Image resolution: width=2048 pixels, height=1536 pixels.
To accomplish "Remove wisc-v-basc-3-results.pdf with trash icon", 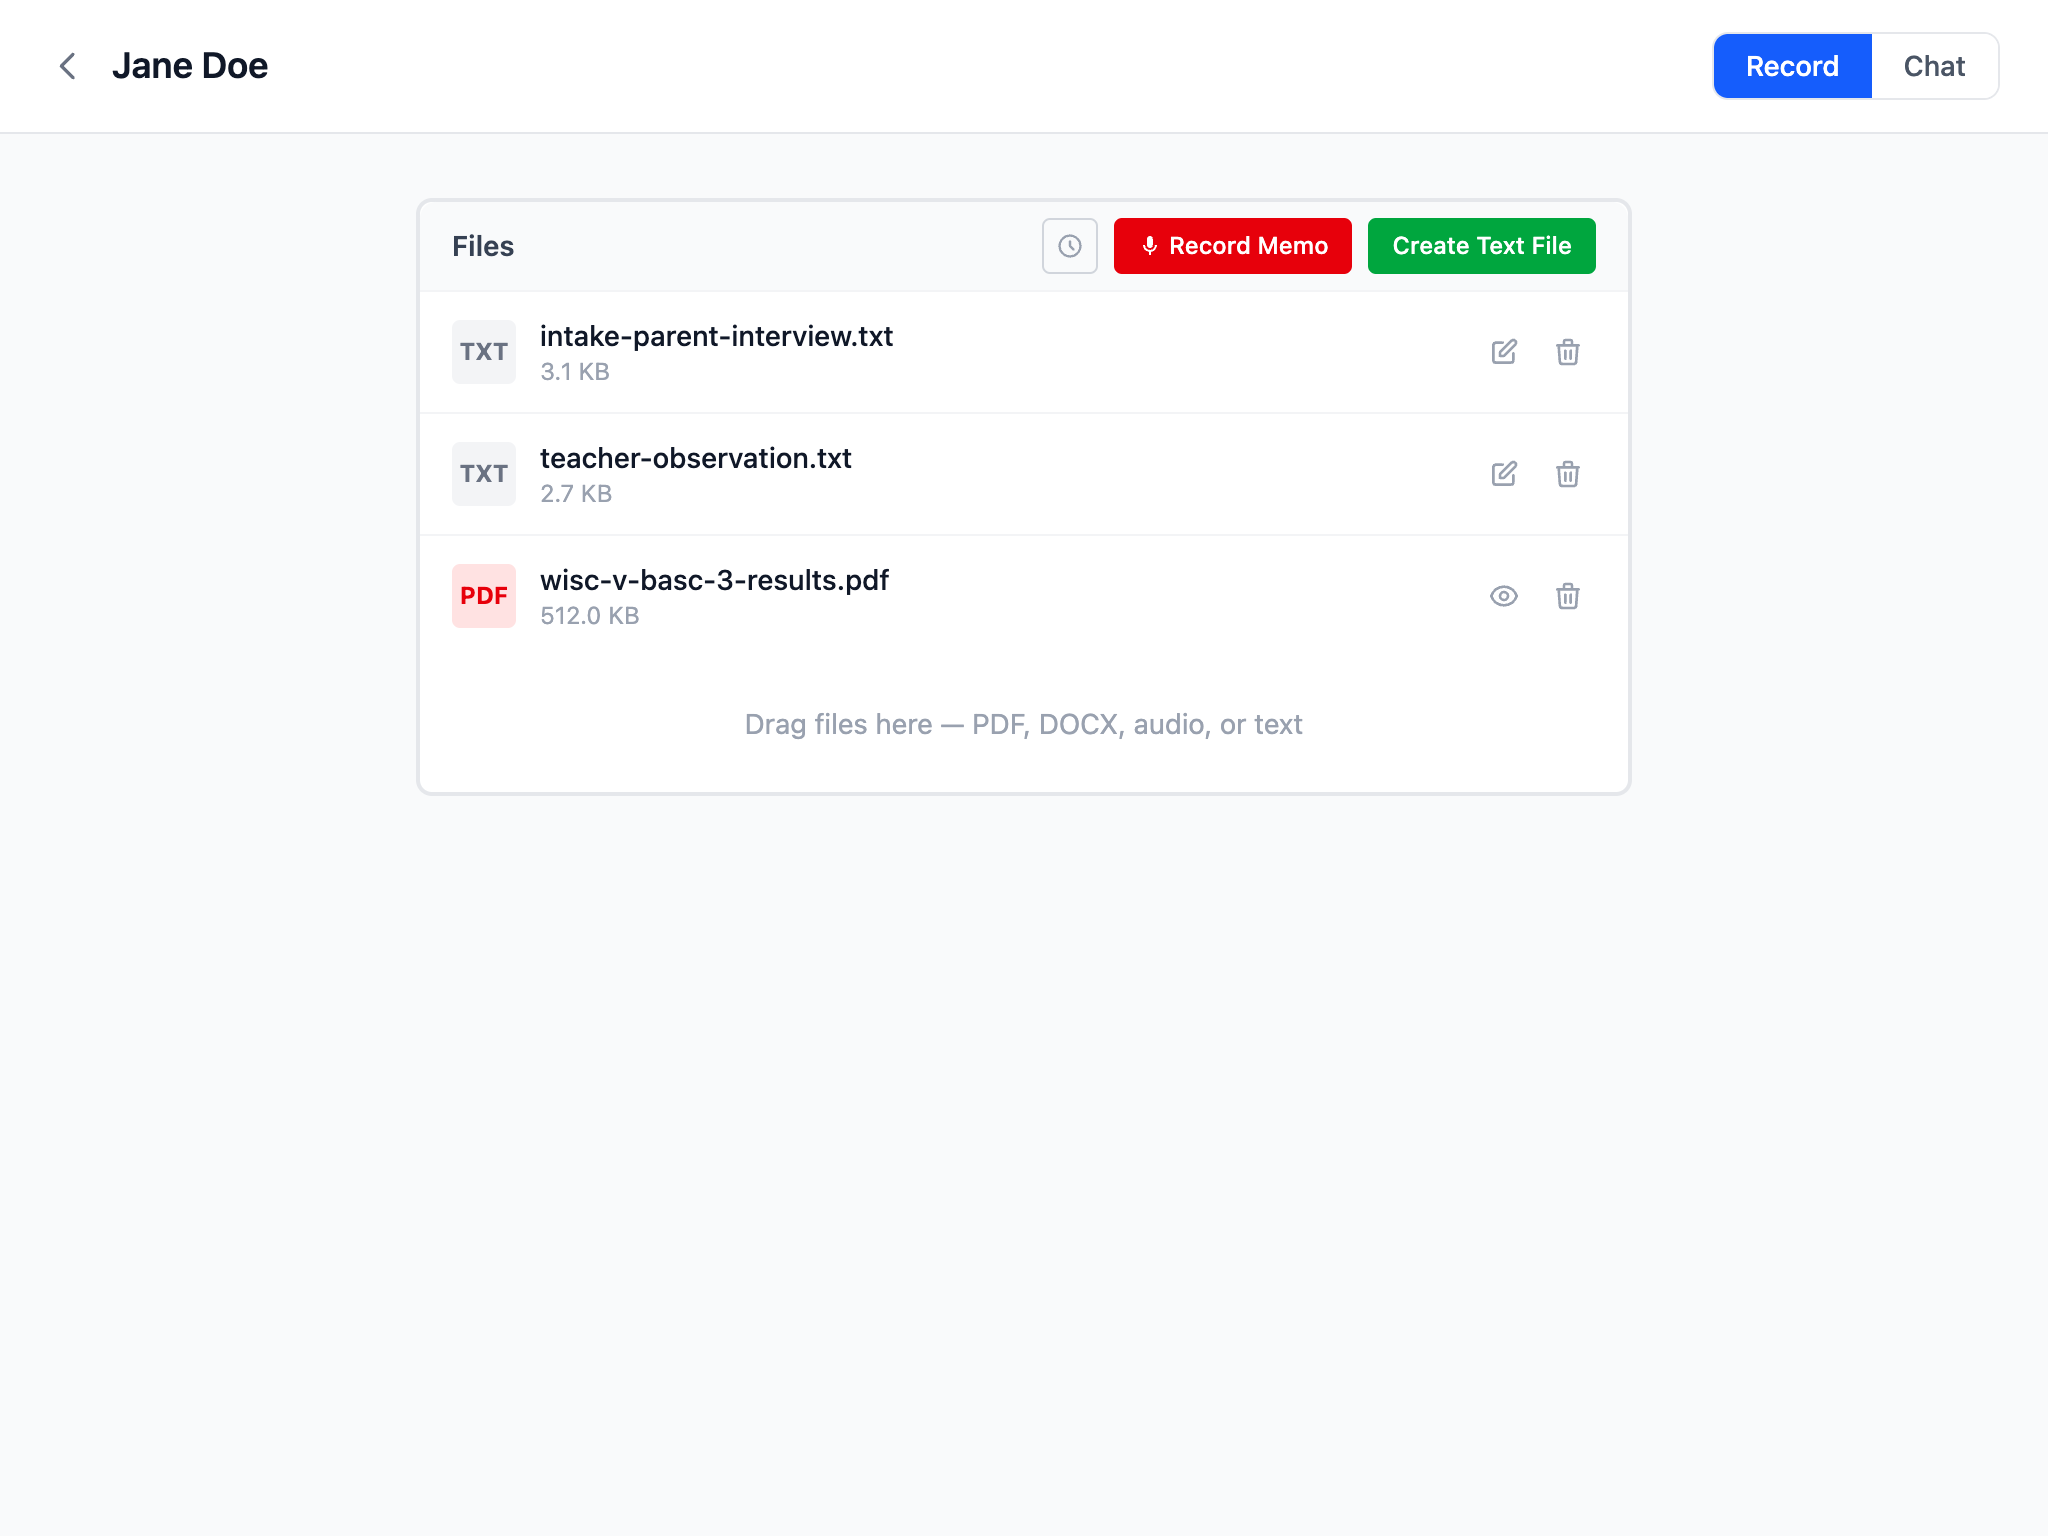I will pos(1567,596).
